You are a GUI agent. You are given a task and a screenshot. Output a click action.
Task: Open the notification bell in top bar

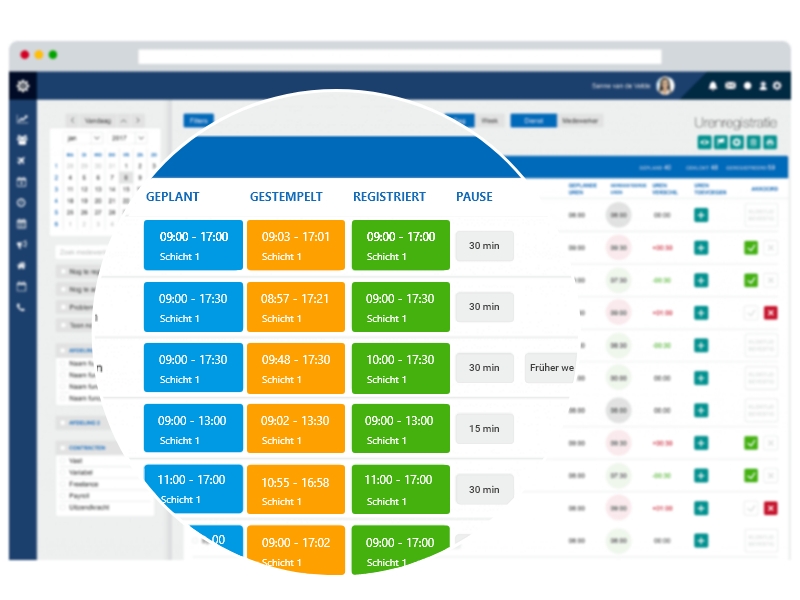(x=713, y=86)
